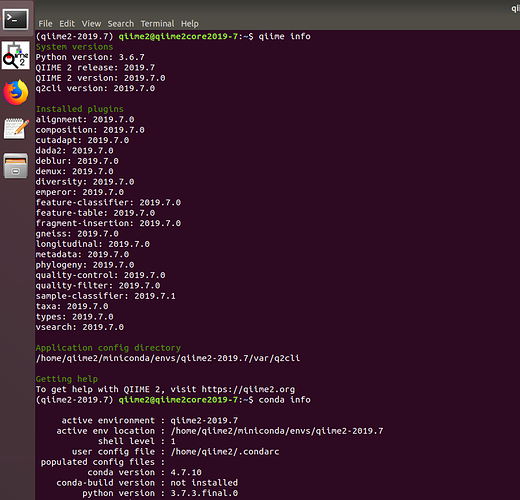Click the 'sample-classifier: 2019.7.1' line
Screen dimensions: 520x500
pos(106,296)
